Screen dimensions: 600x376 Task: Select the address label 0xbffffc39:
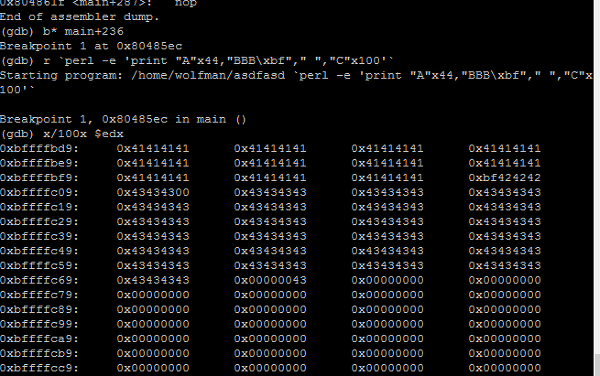point(39,237)
